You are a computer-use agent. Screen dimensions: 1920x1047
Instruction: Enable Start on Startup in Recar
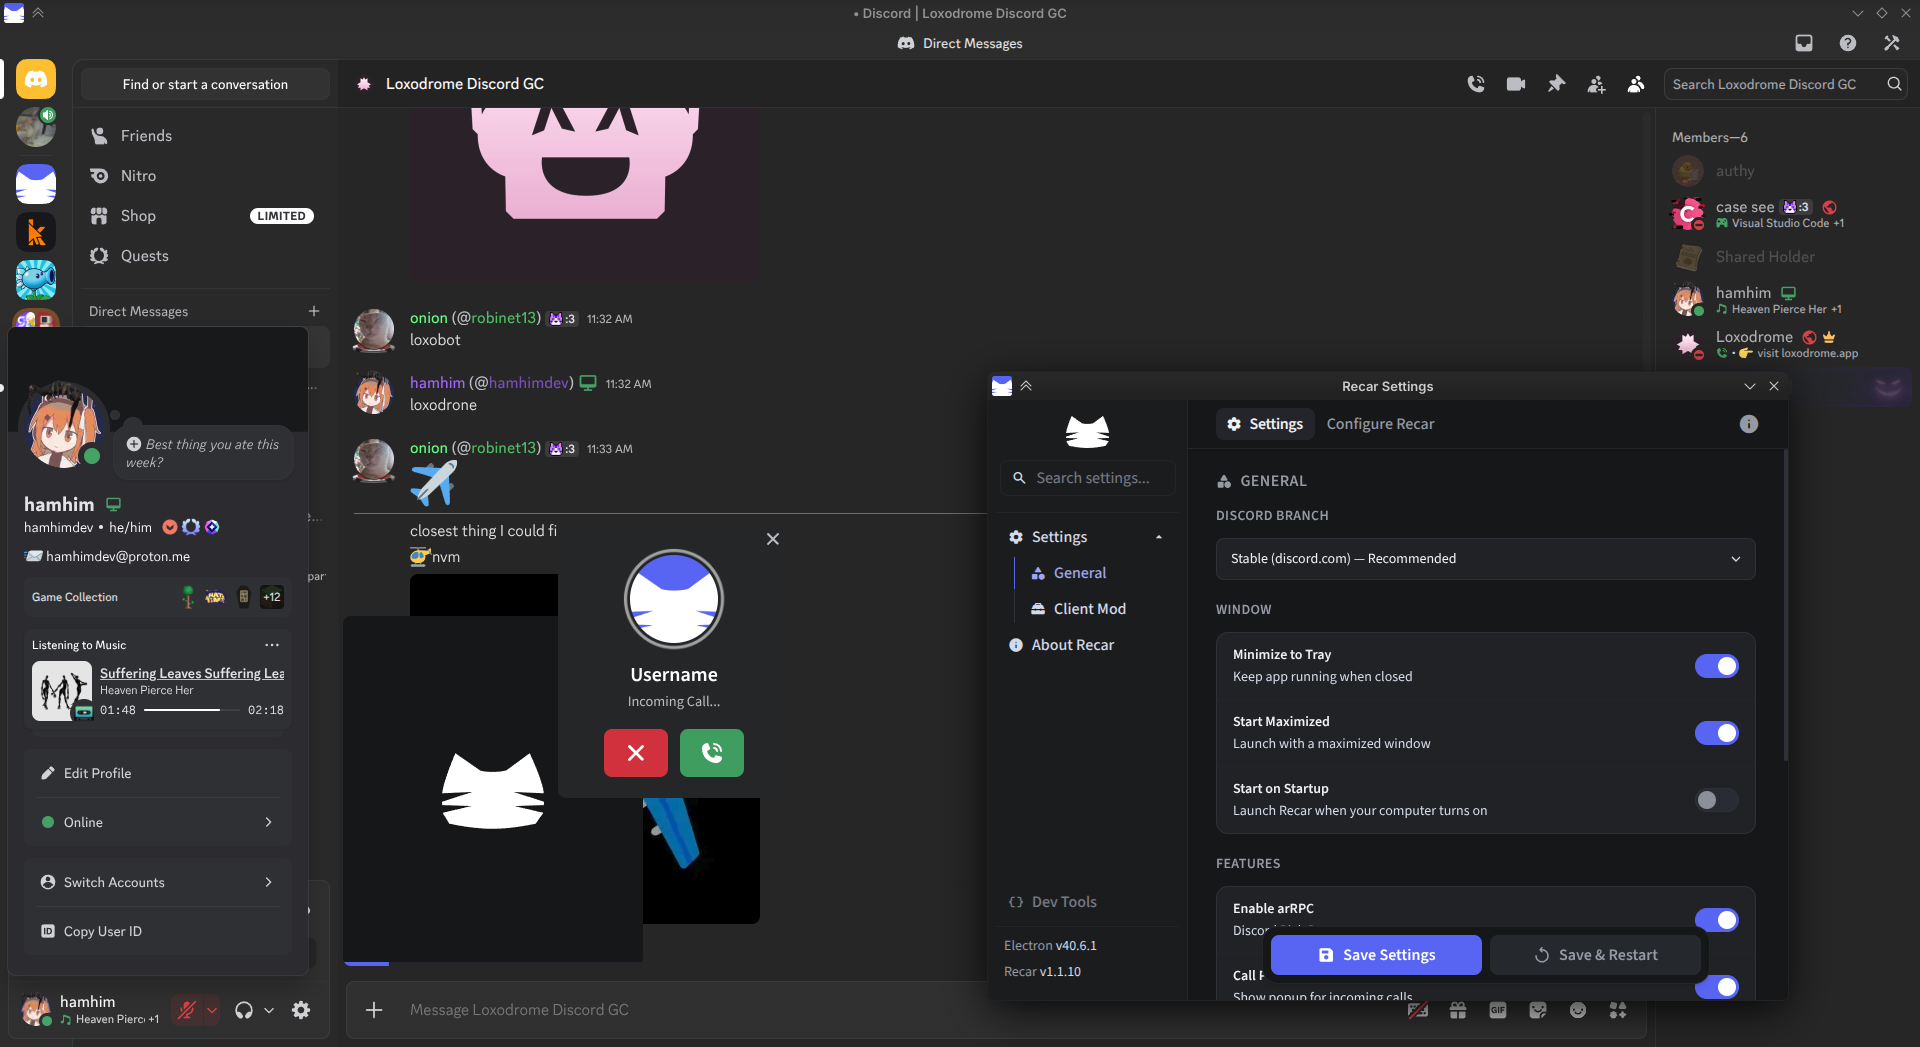pyautogui.click(x=1715, y=800)
